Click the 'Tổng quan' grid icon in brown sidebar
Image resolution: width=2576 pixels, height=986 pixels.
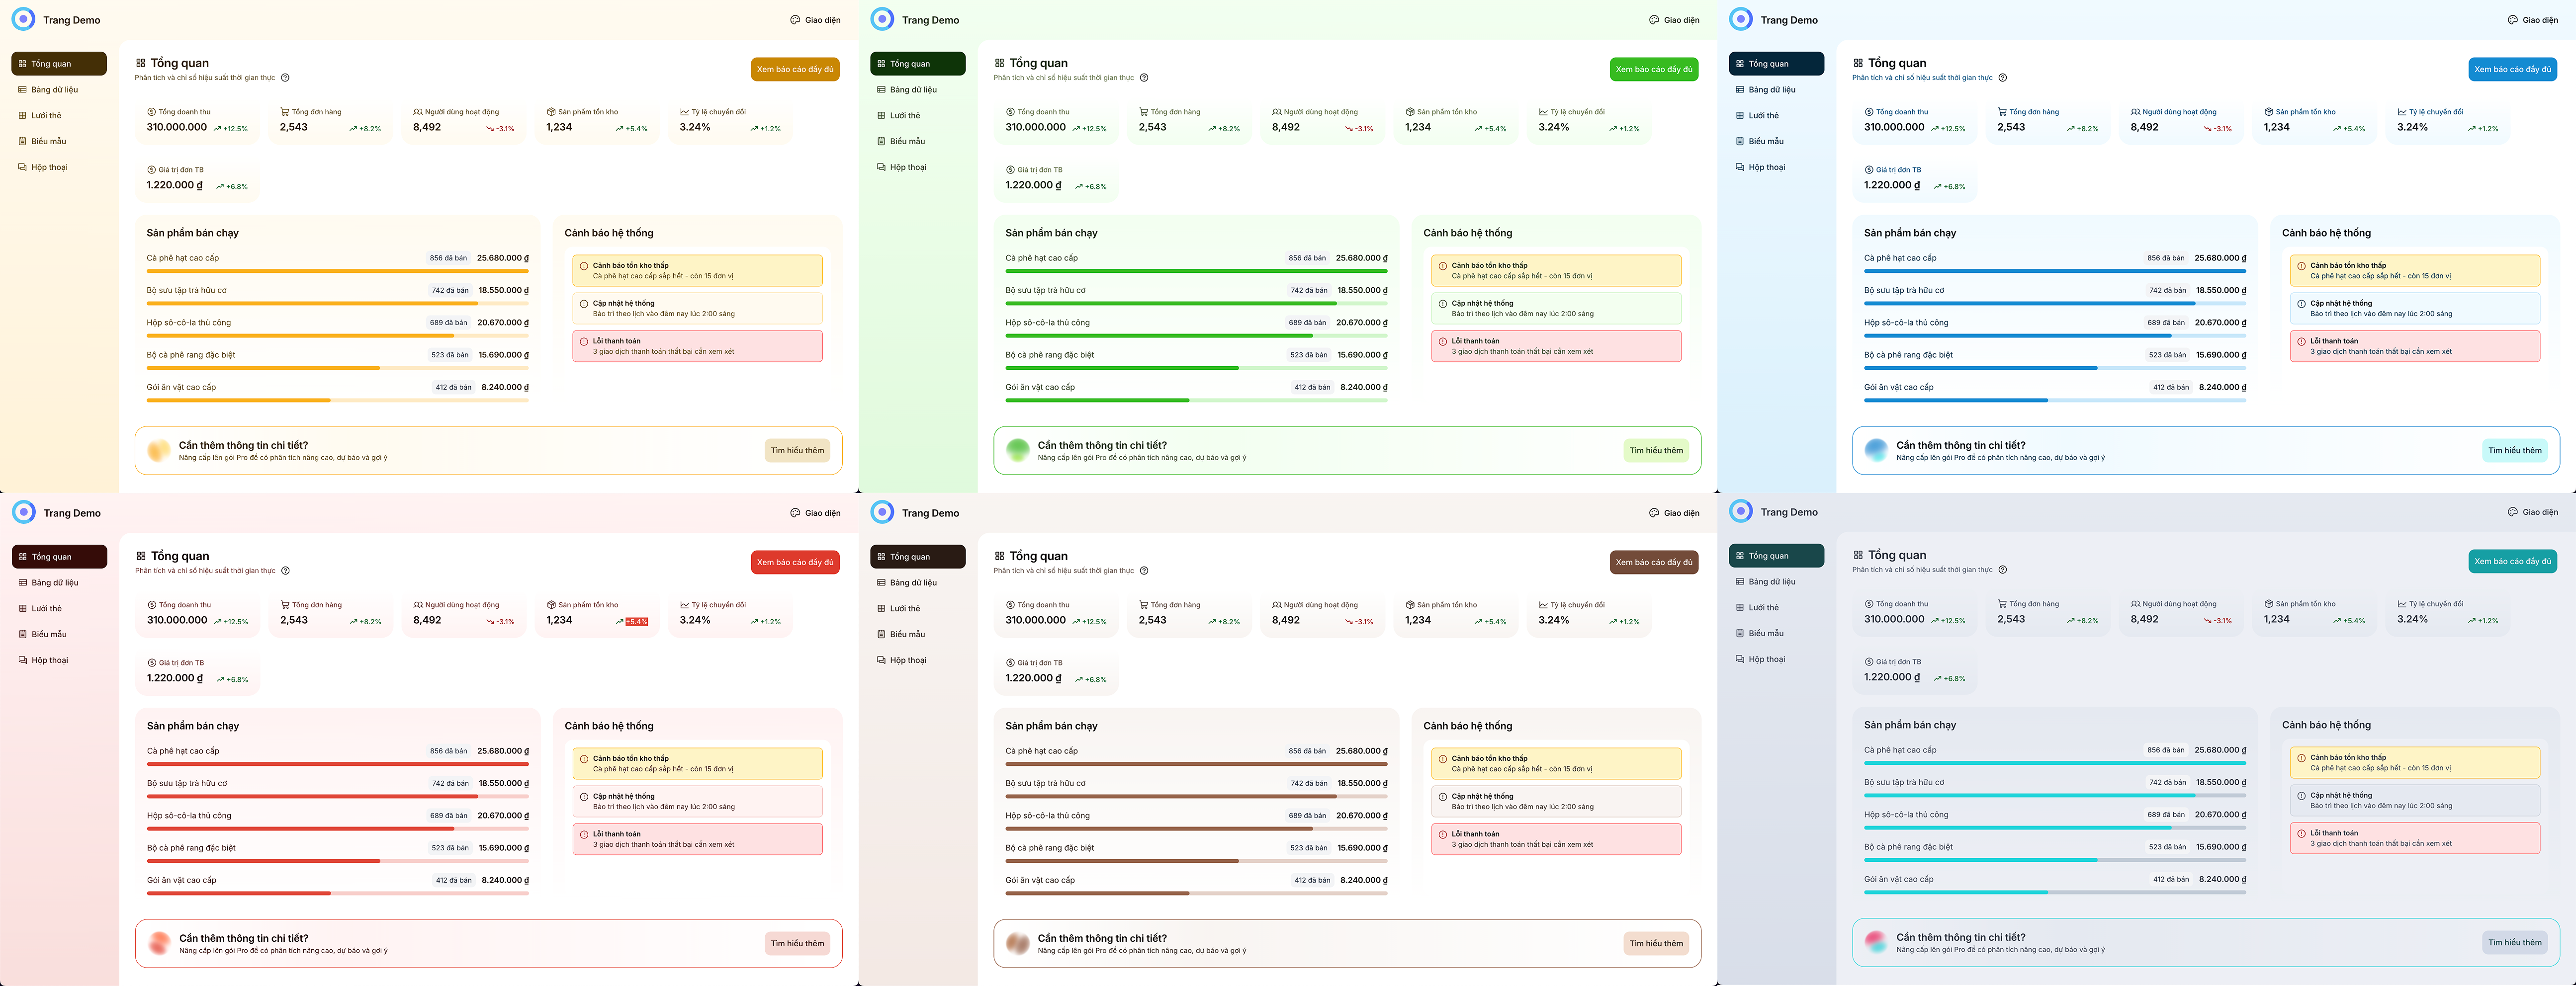tap(881, 557)
